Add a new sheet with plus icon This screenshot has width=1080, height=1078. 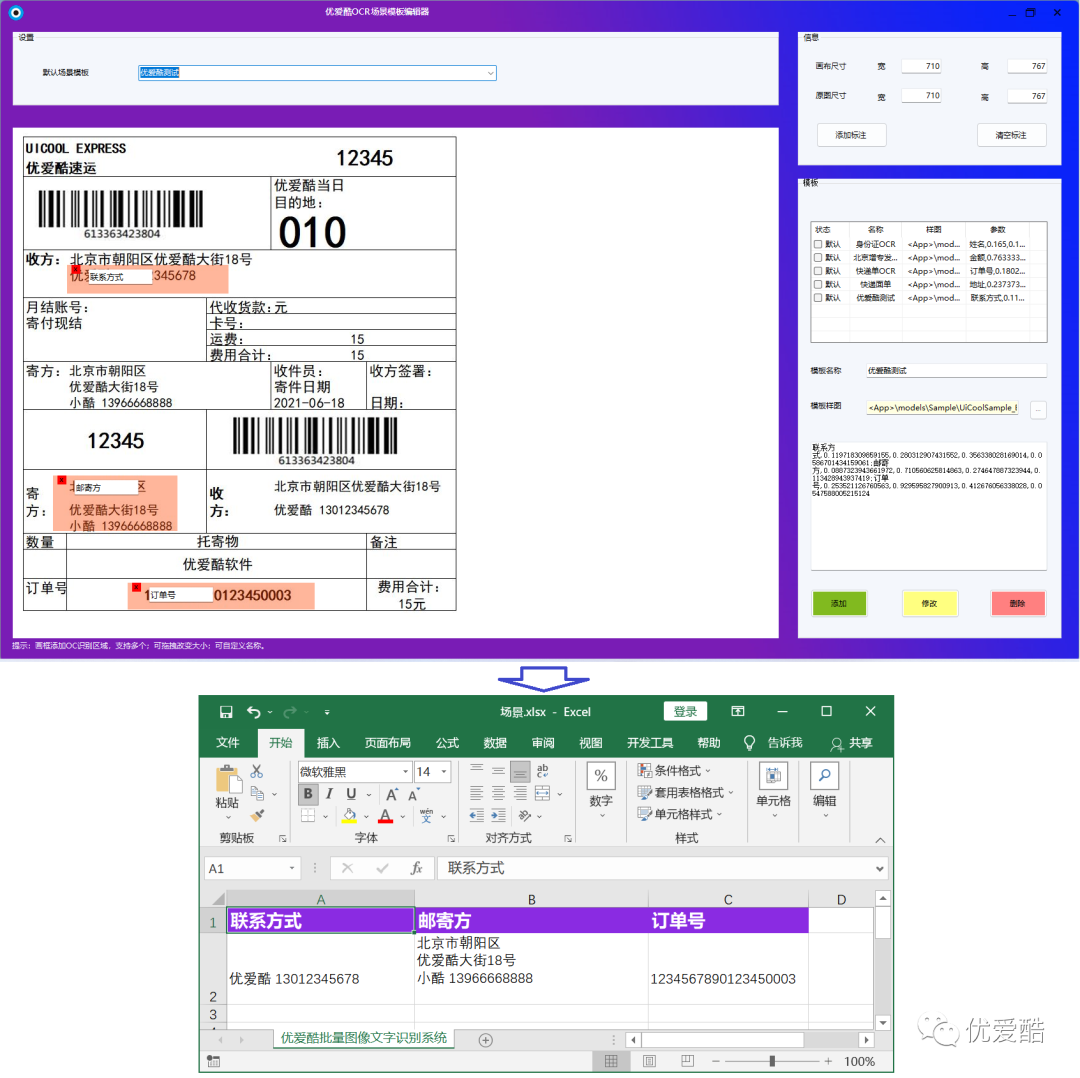point(486,1040)
